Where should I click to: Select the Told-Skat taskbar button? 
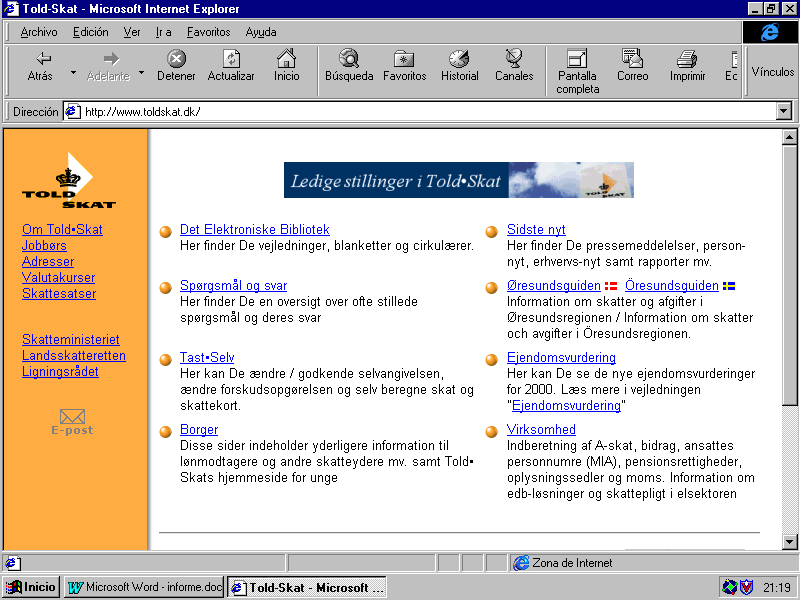point(307,587)
